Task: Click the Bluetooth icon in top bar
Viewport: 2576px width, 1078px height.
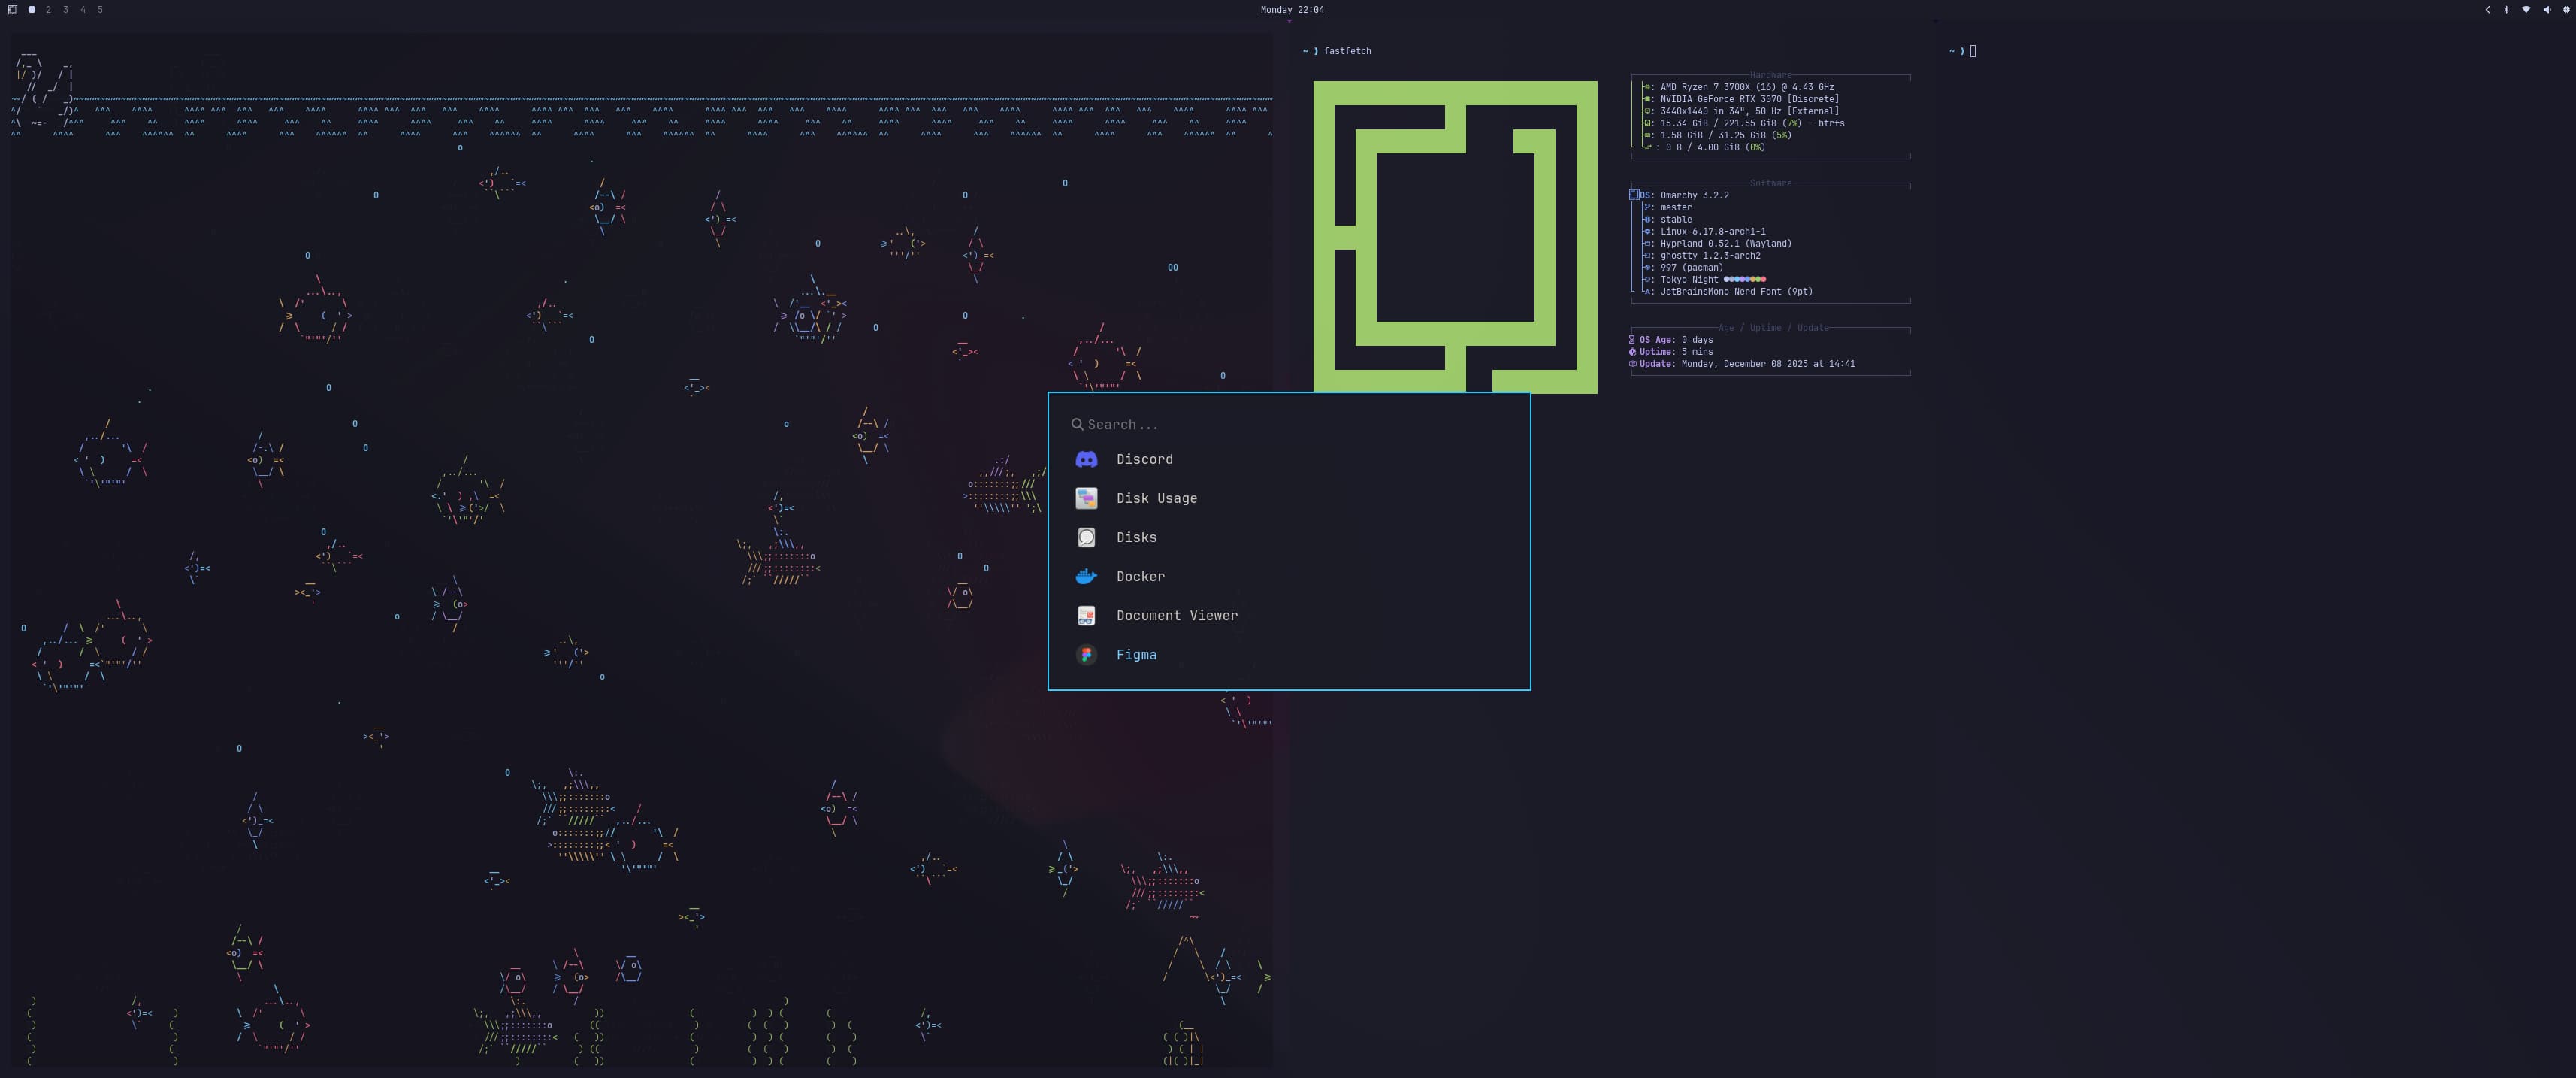Action: 2506,9
